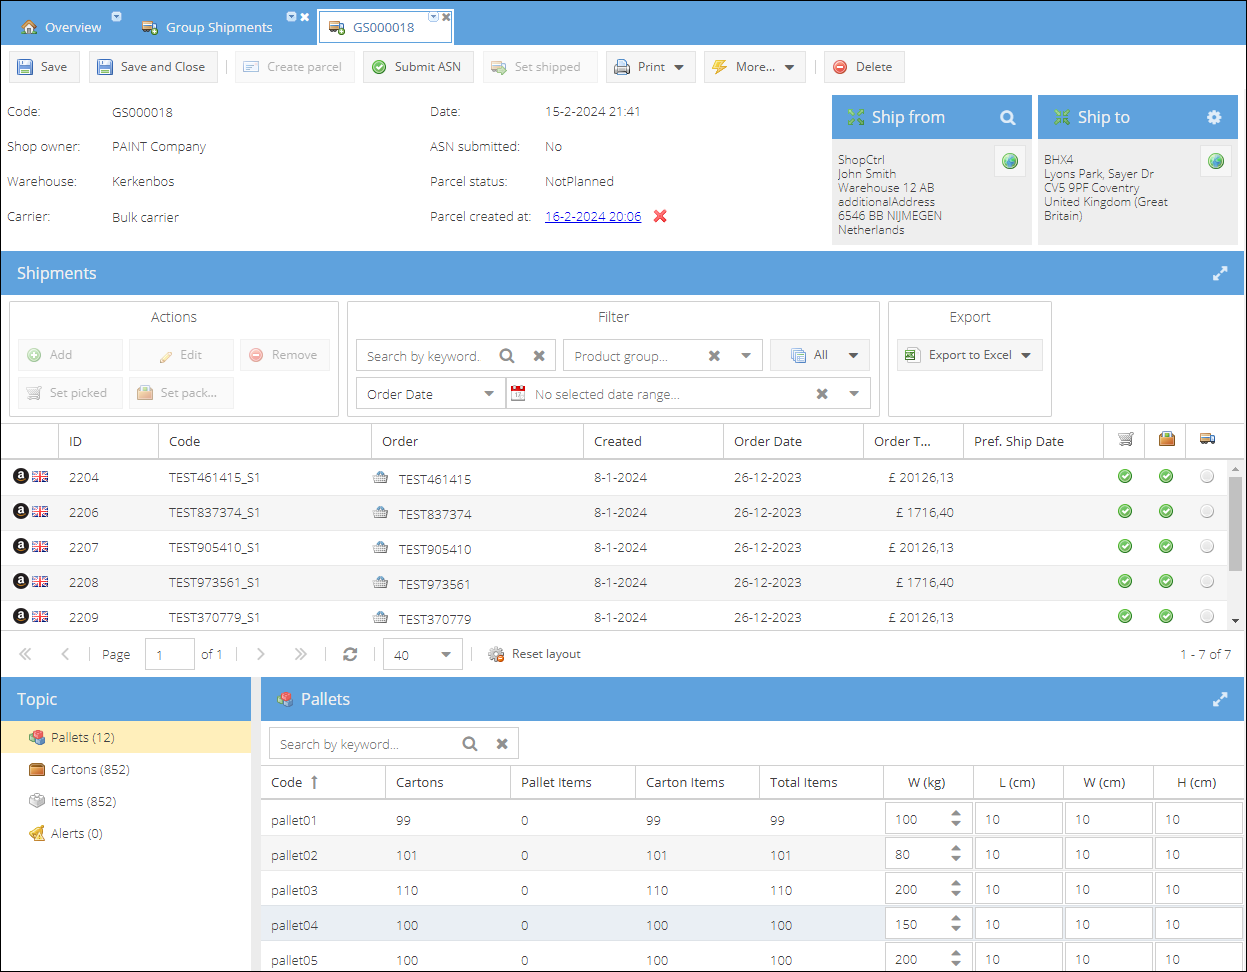
Task: Refresh the shipments grid
Action: [x=350, y=654]
